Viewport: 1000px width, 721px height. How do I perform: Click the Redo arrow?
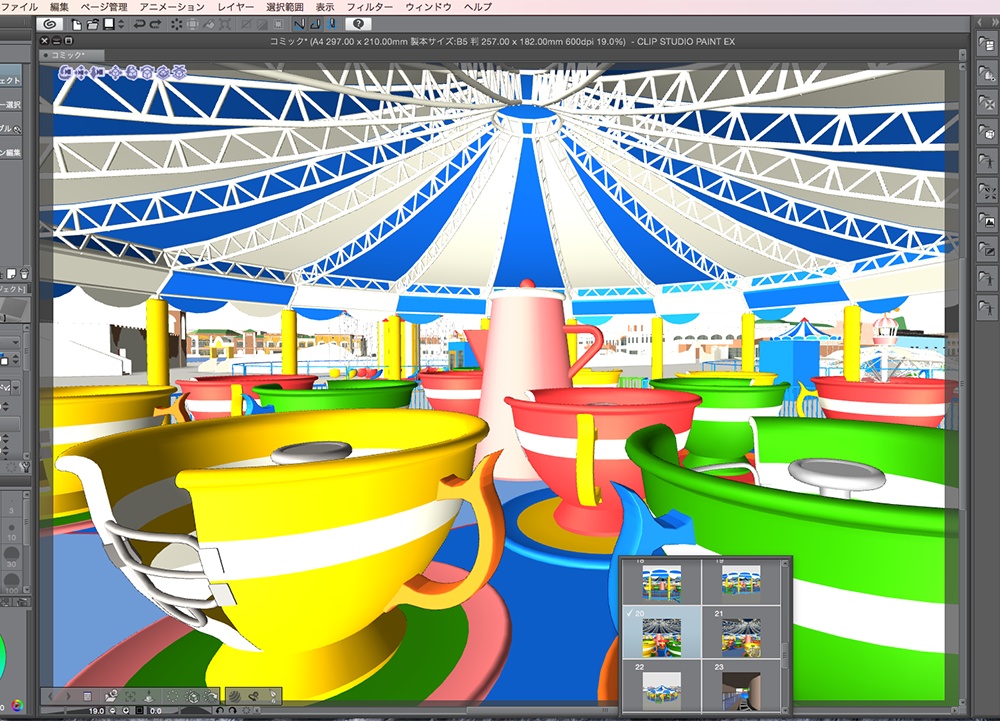(156, 24)
